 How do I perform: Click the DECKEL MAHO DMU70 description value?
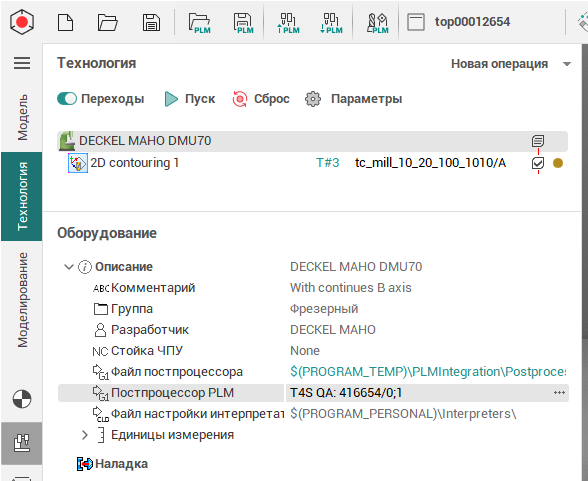(x=356, y=267)
